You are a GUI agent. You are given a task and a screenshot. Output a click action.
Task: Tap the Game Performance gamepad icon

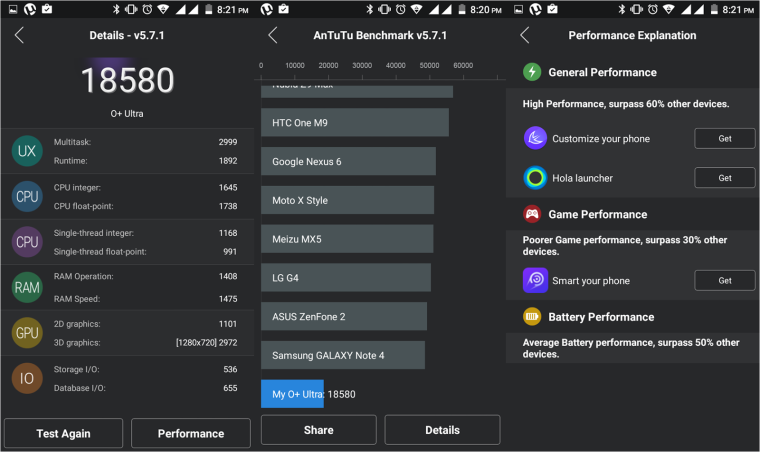click(532, 214)
